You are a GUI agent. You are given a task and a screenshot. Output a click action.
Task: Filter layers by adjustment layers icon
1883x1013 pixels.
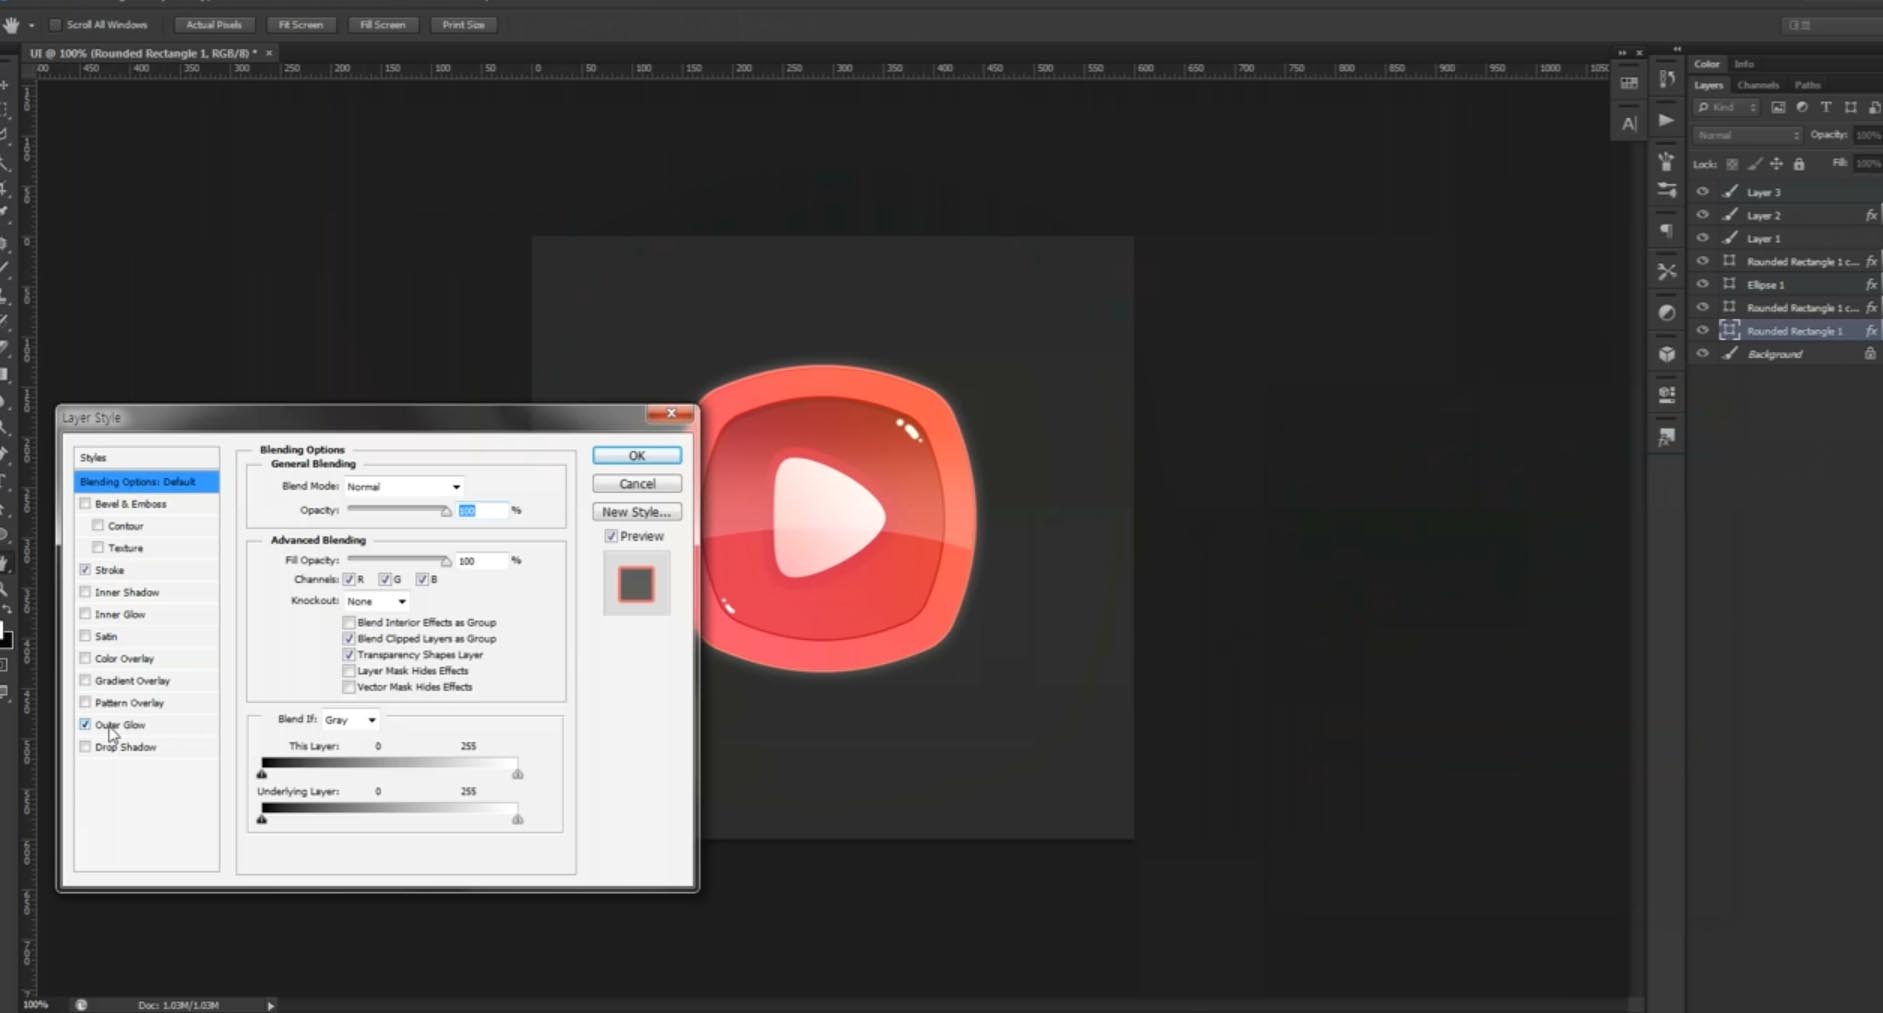pos(1802,107)
